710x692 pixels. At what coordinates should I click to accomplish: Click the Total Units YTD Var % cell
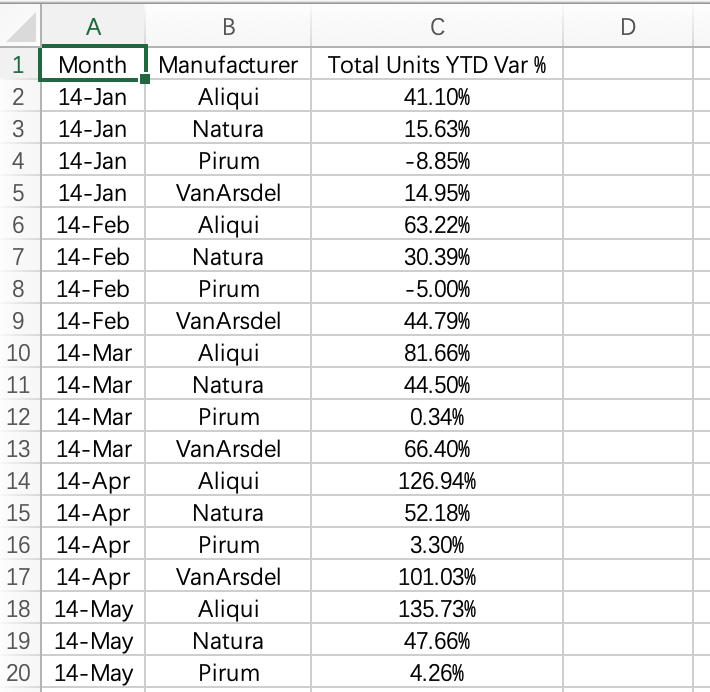click(437, 64)
